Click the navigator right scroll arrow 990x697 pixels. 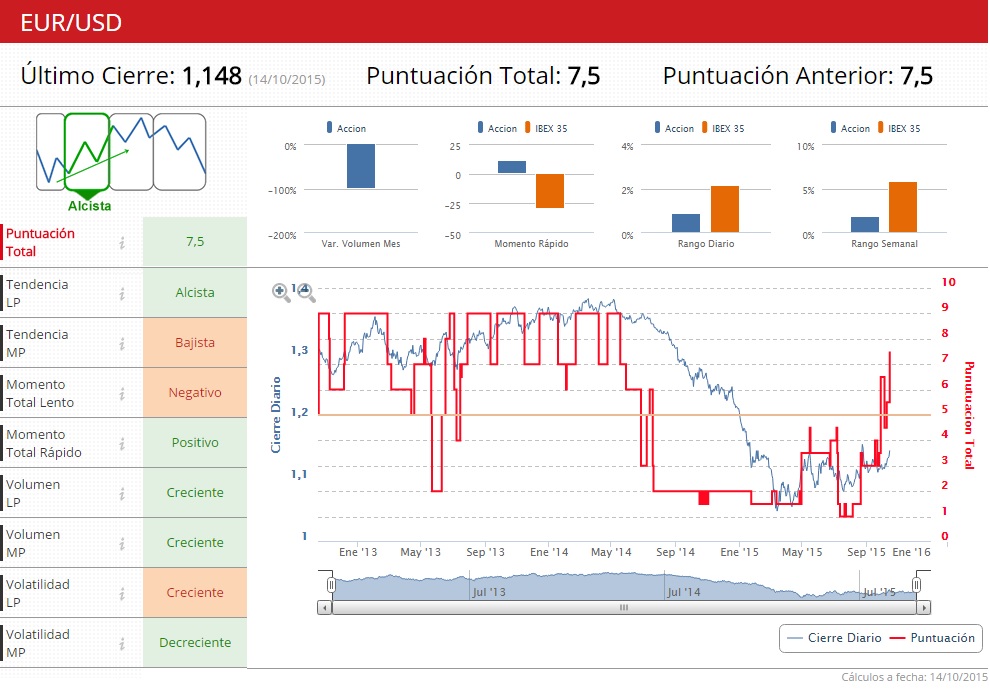(924, 608)
